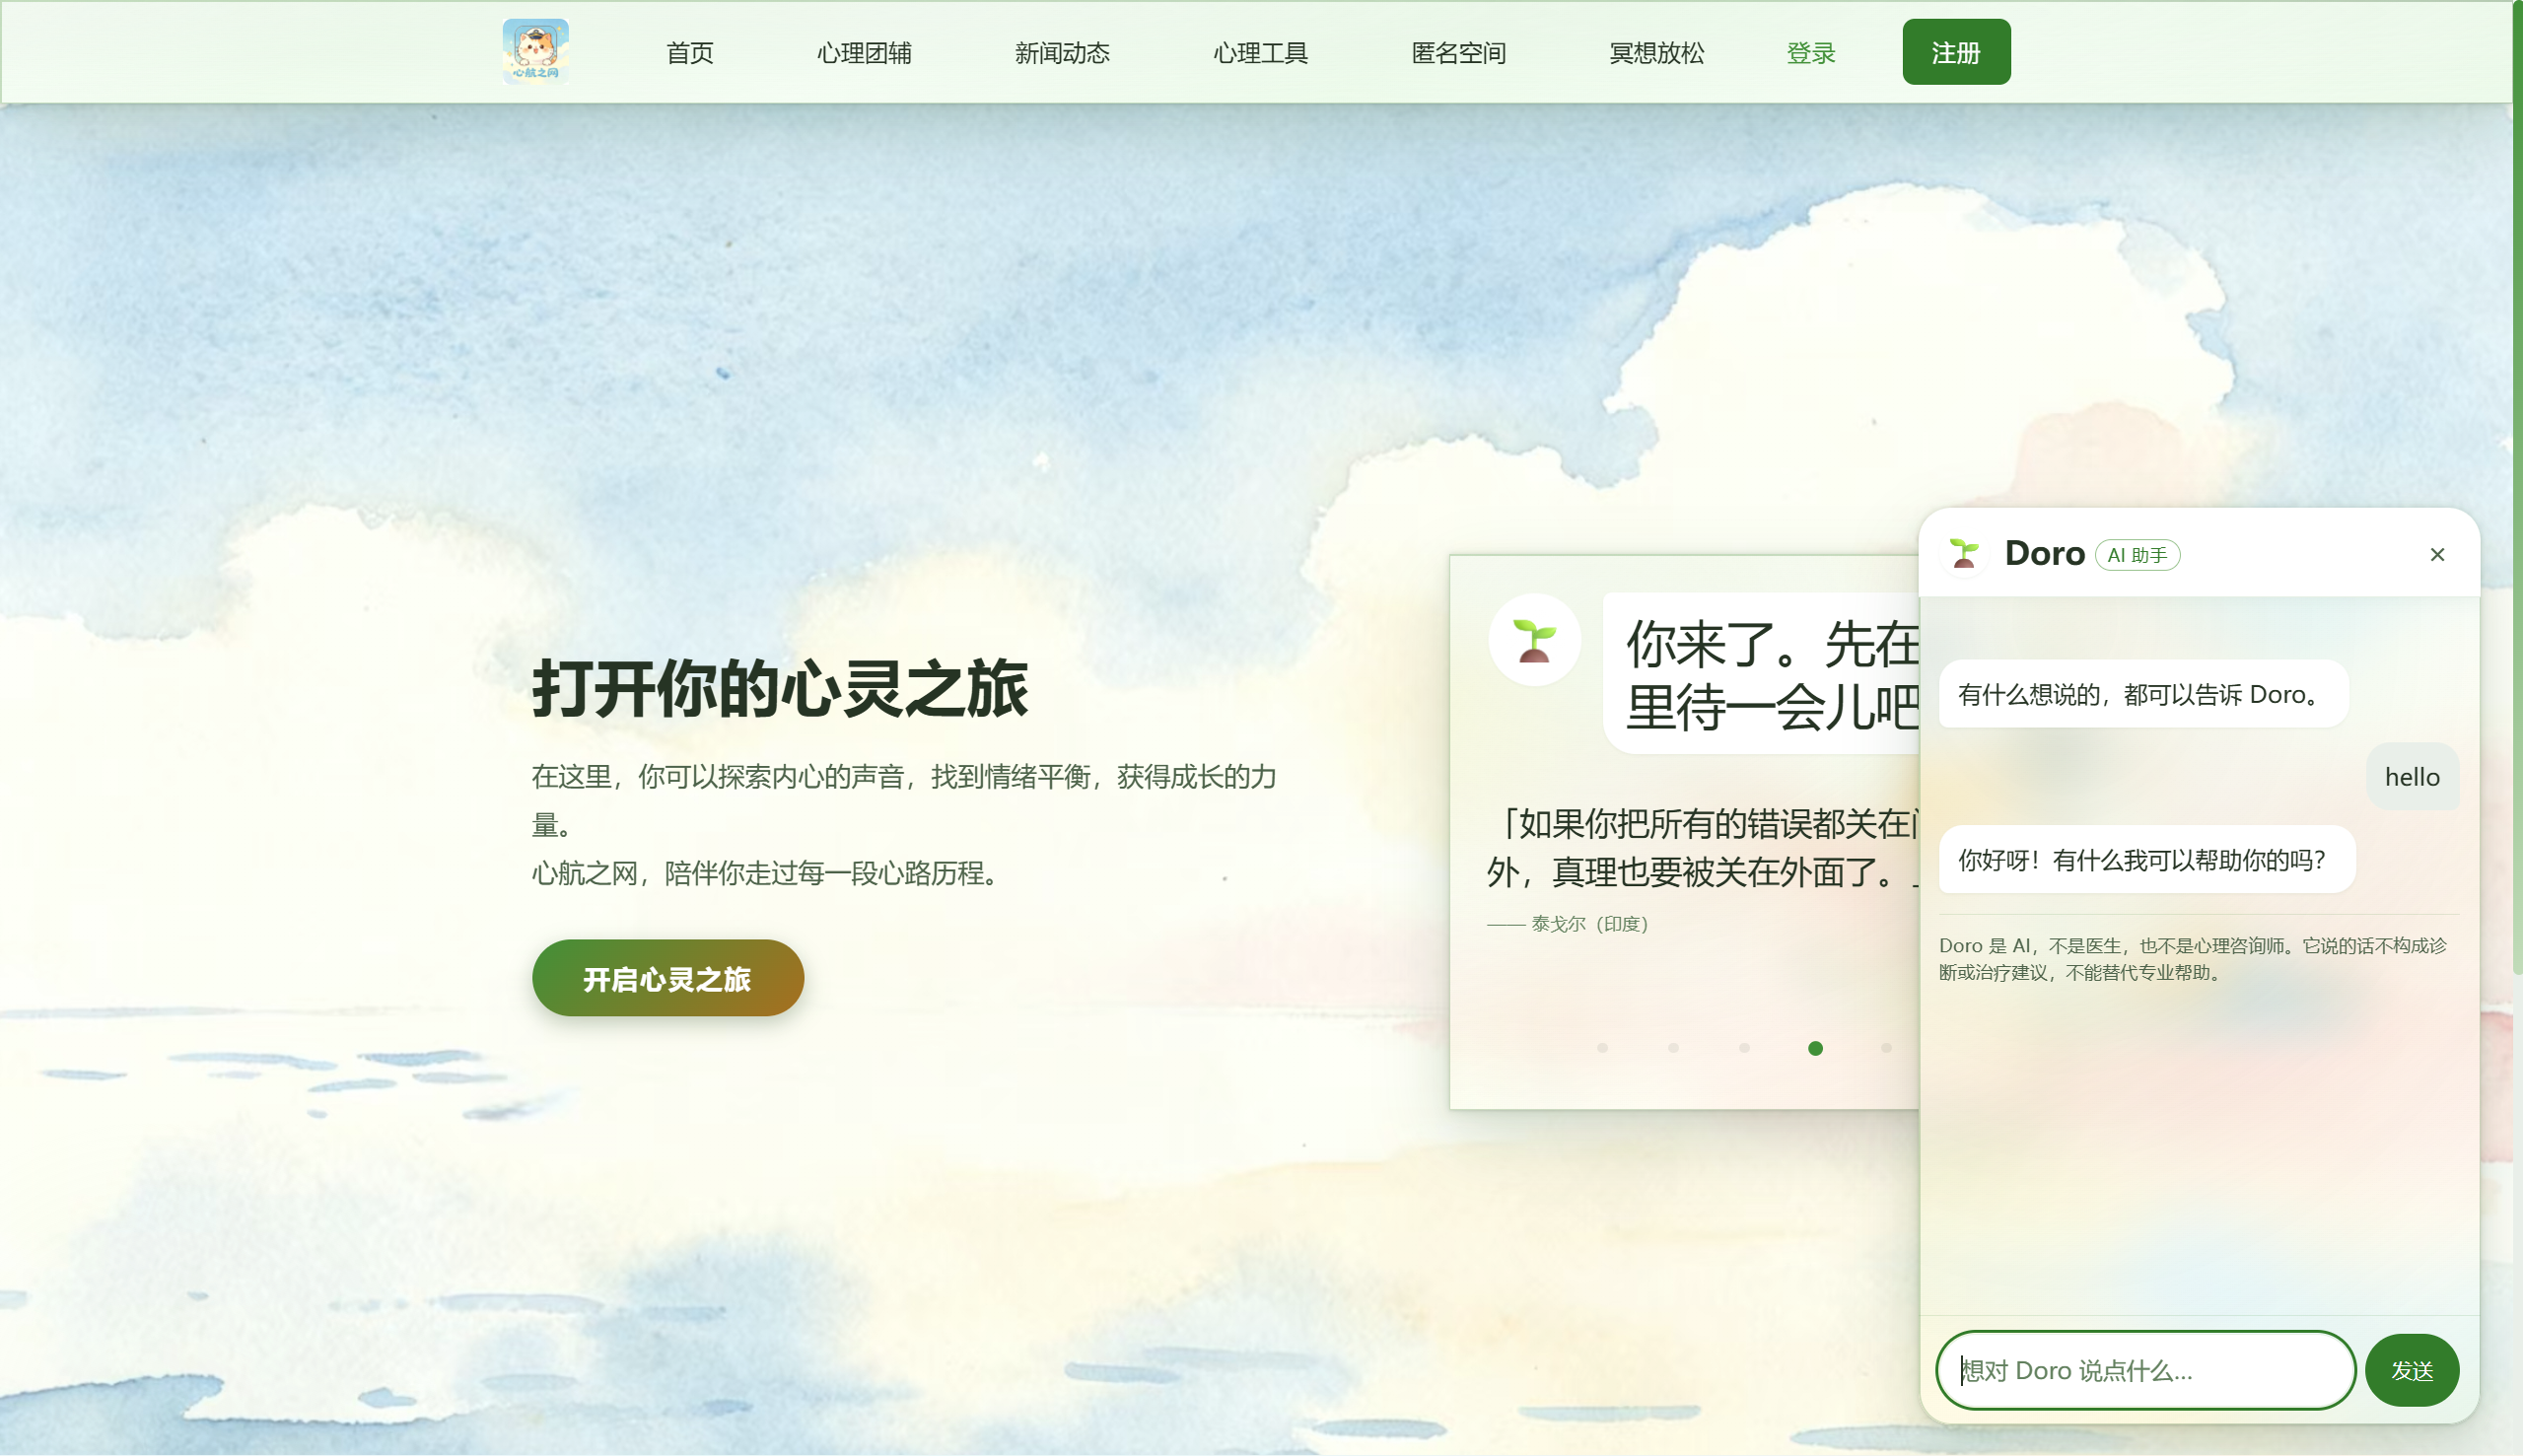Select 匿名空间 in the navigation
This screenshot has width=2523, height=1456.
click(1458, 52)
